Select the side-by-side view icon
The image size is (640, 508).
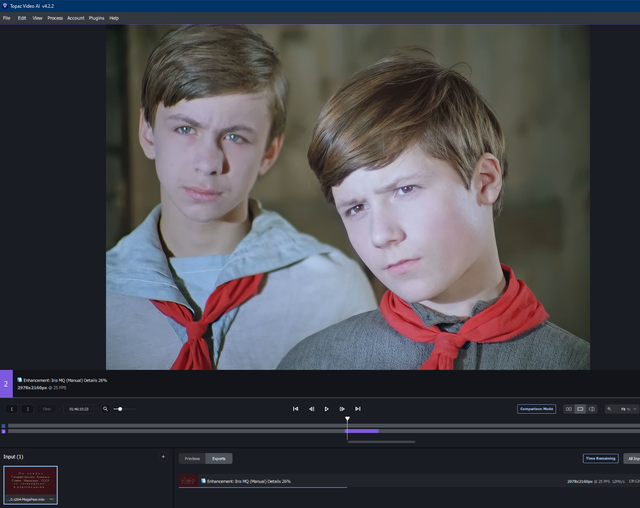tap(569, 409)
